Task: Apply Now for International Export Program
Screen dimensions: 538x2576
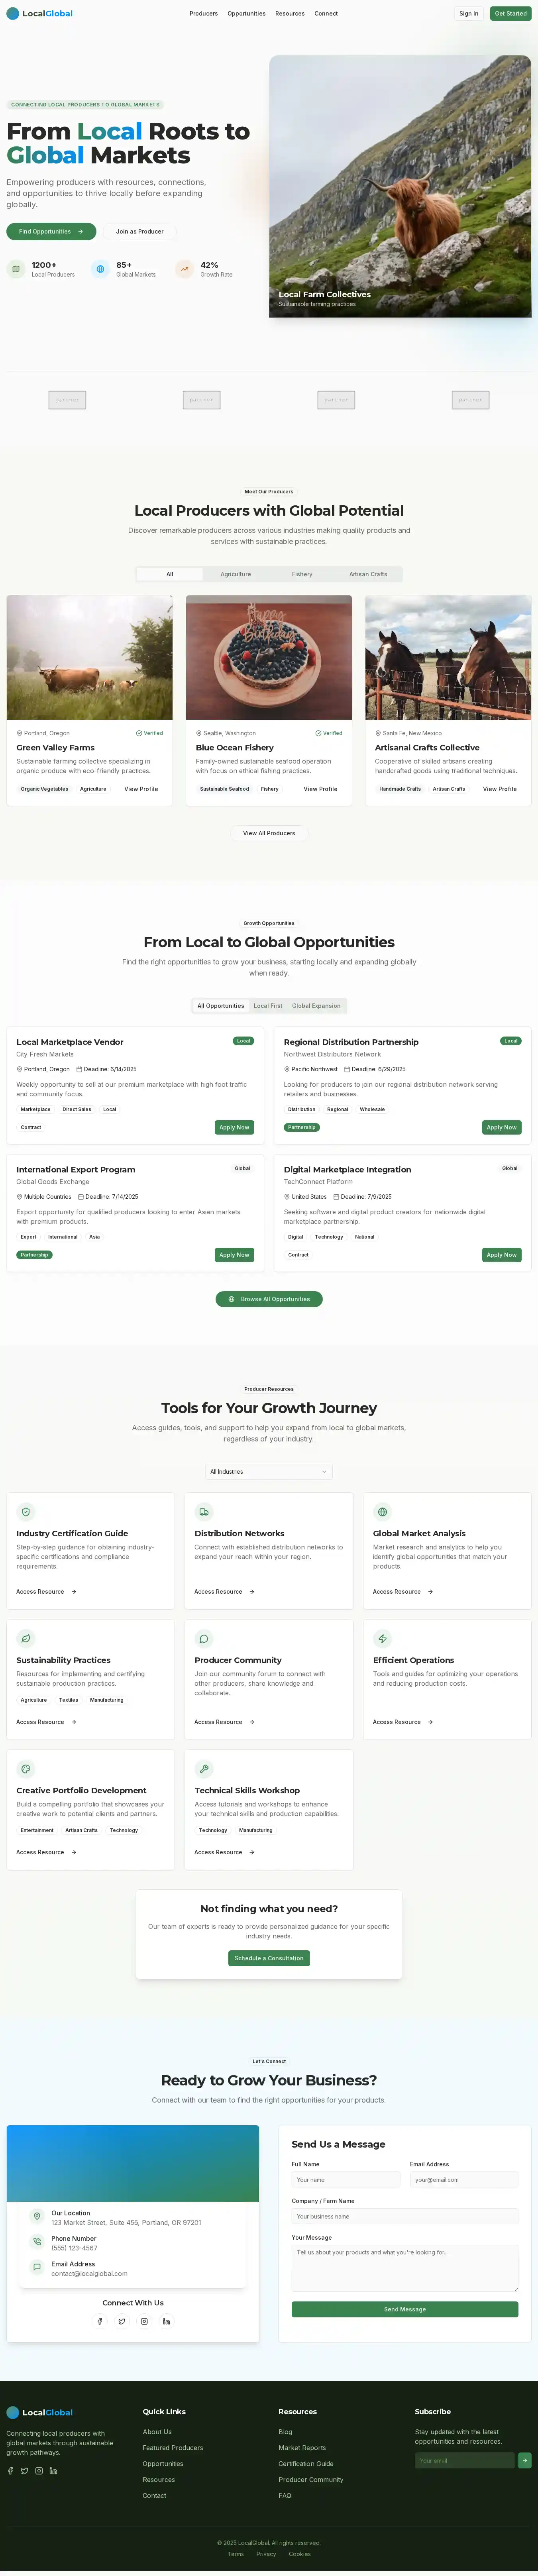Action: click(x=234, y=1255)
